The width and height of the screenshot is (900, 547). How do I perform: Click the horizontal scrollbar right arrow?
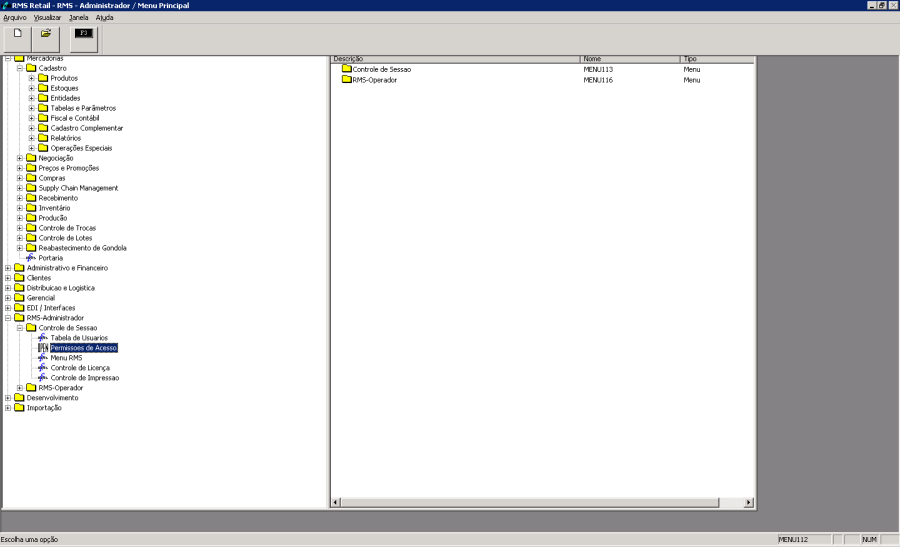pos(748,503)
